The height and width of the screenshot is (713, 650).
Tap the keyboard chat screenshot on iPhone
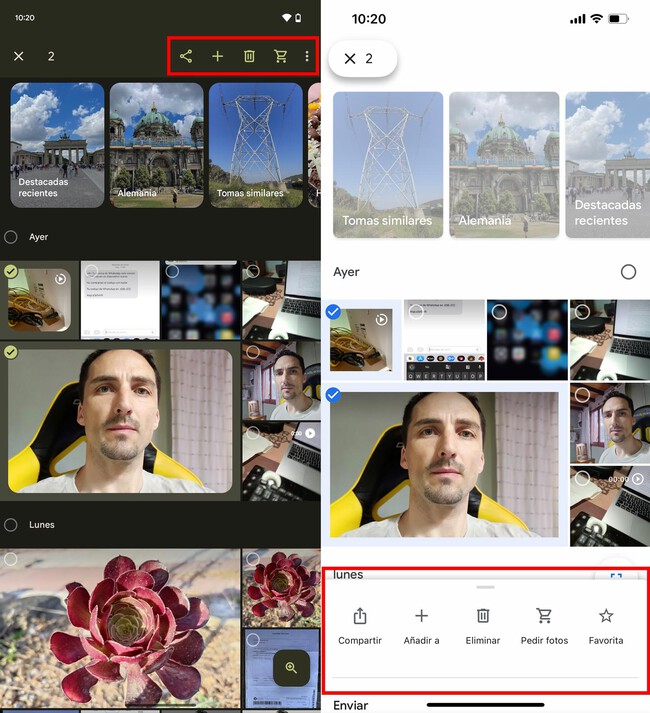pos(444,340)
